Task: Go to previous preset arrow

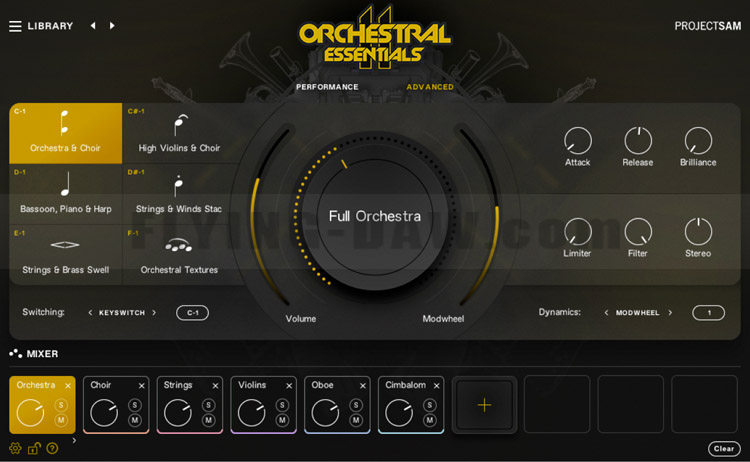Action: [93, 25]
